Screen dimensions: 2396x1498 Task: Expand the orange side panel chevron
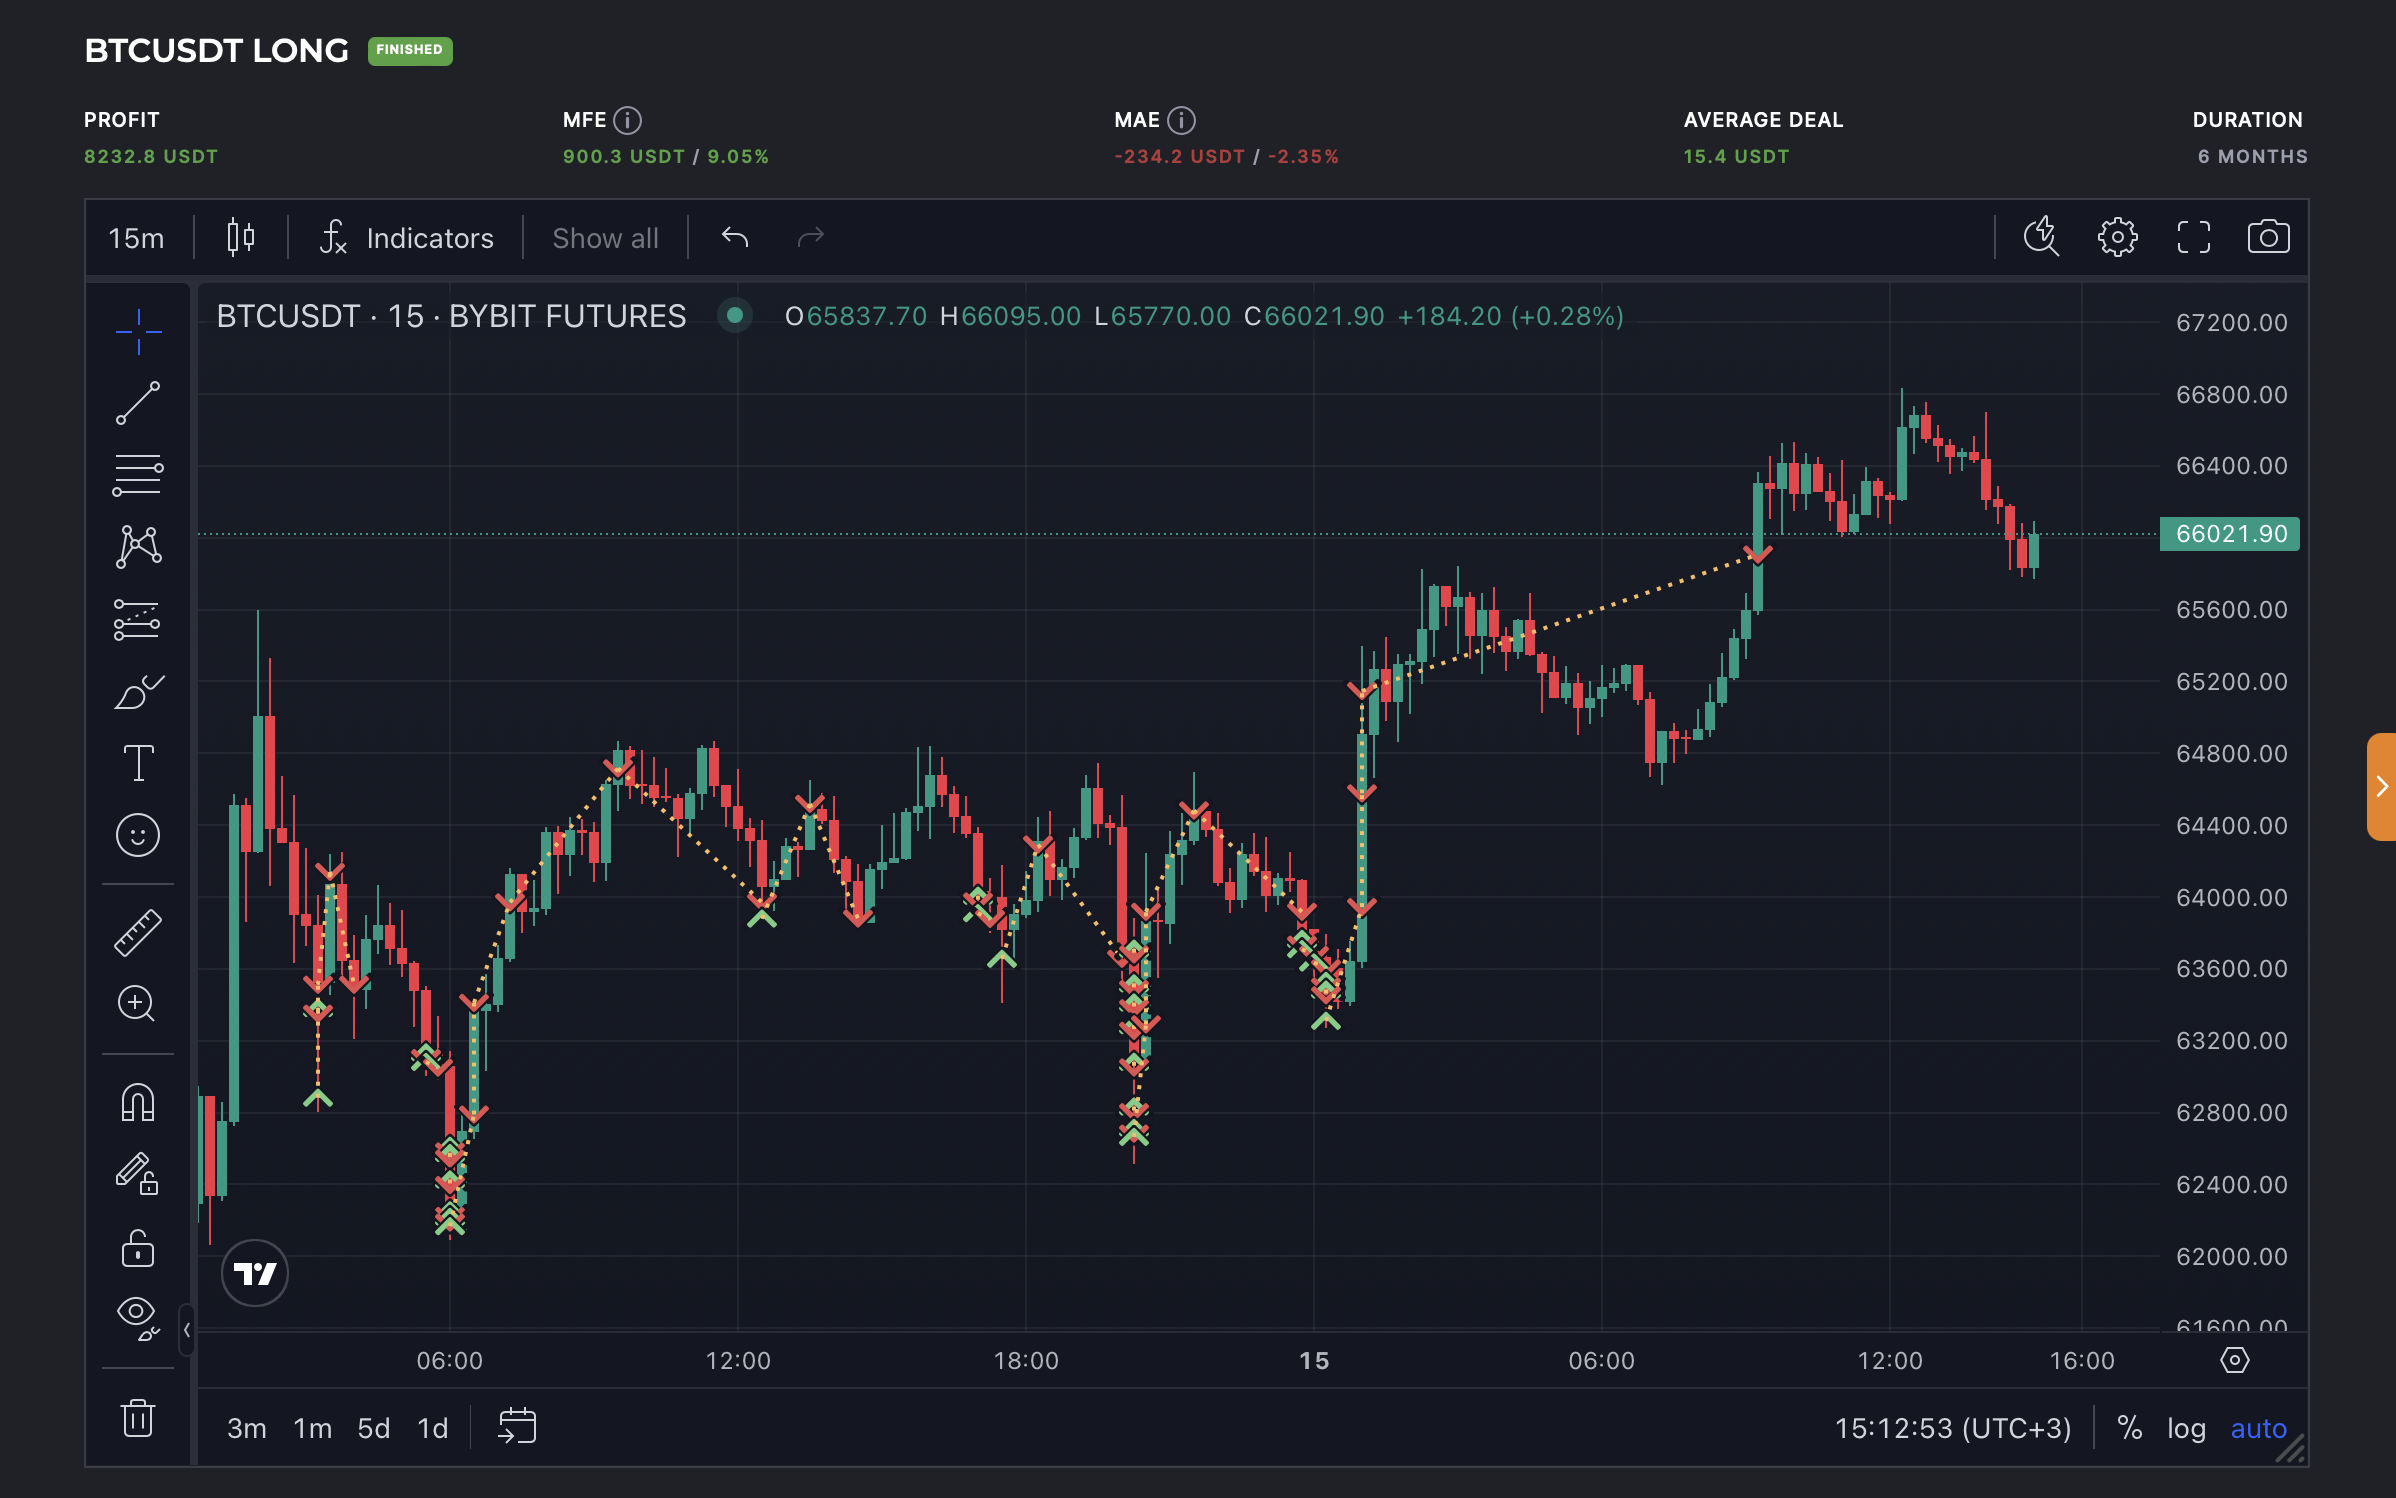point(2382,787)
